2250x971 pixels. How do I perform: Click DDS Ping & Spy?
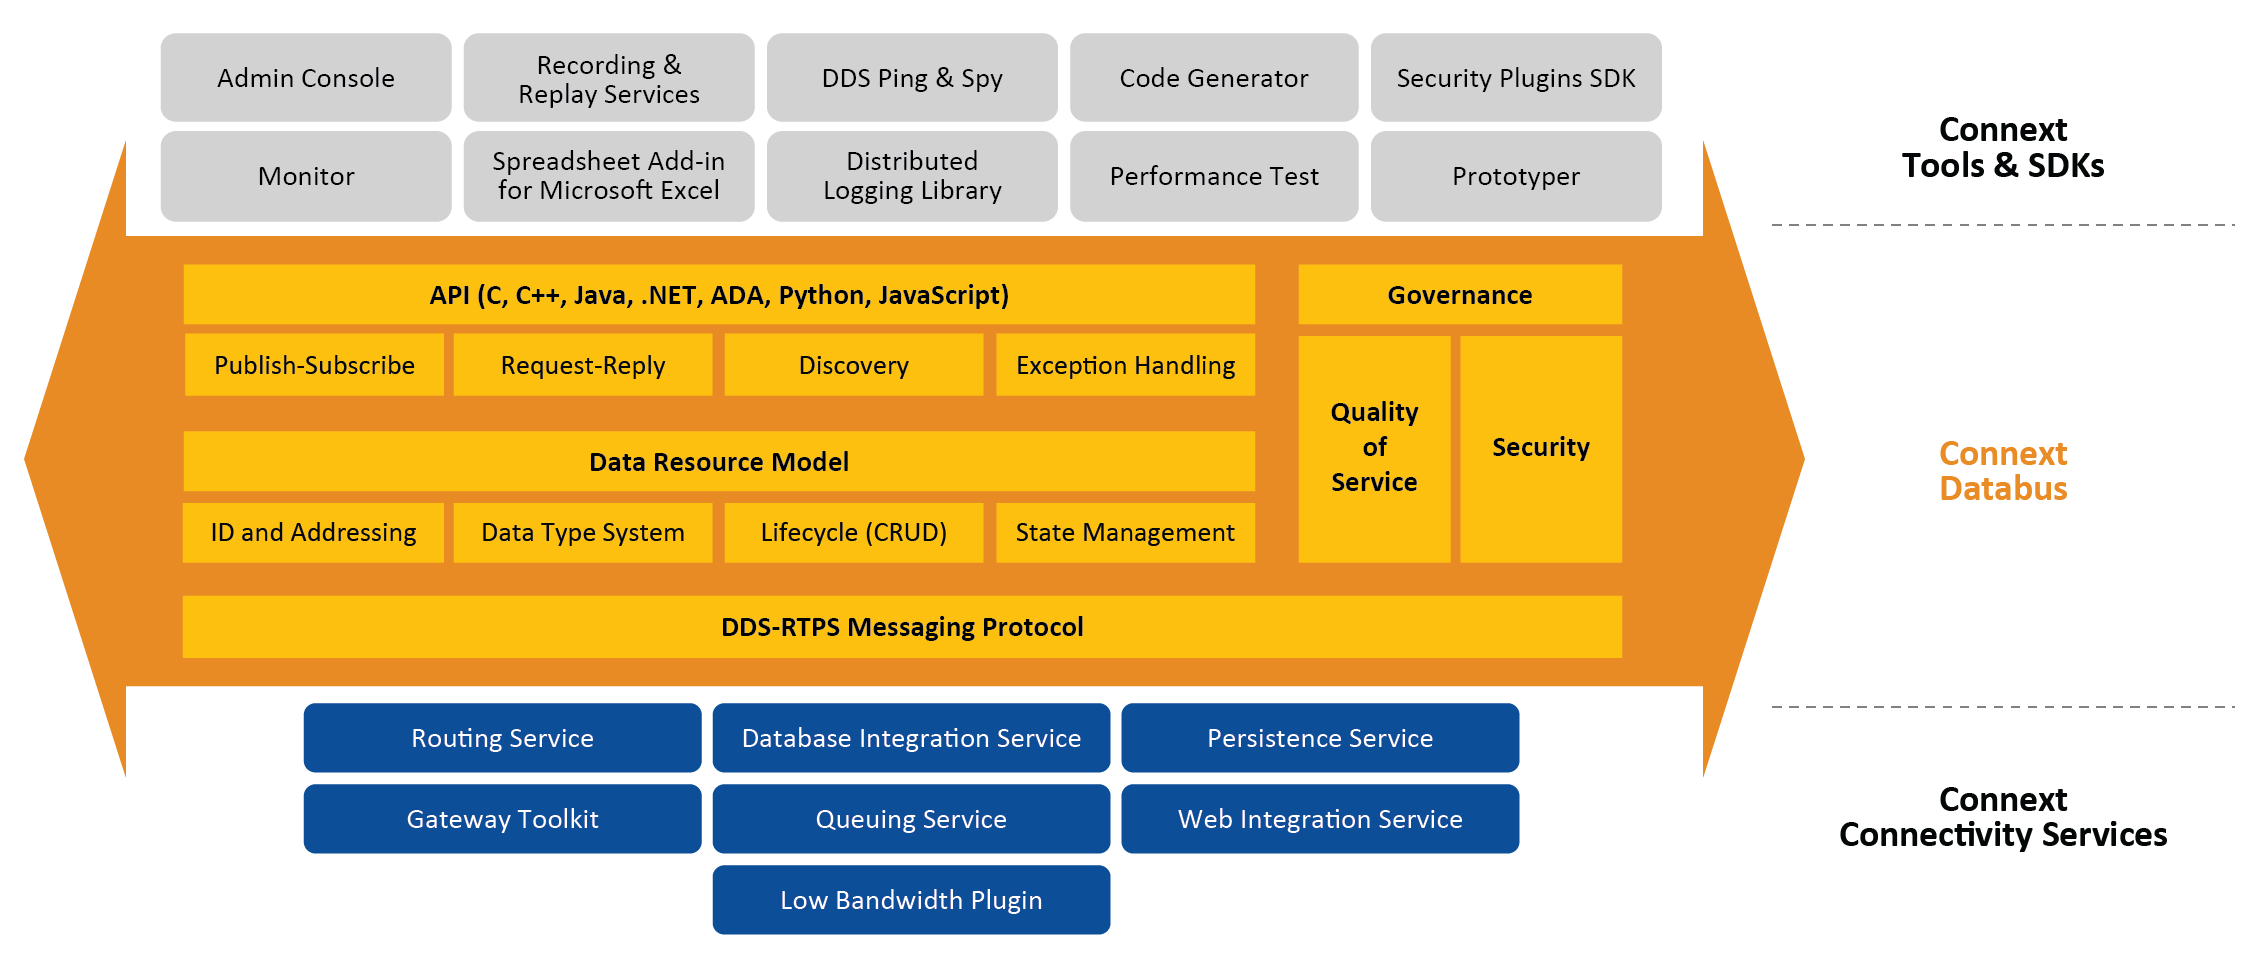(912, 78)
